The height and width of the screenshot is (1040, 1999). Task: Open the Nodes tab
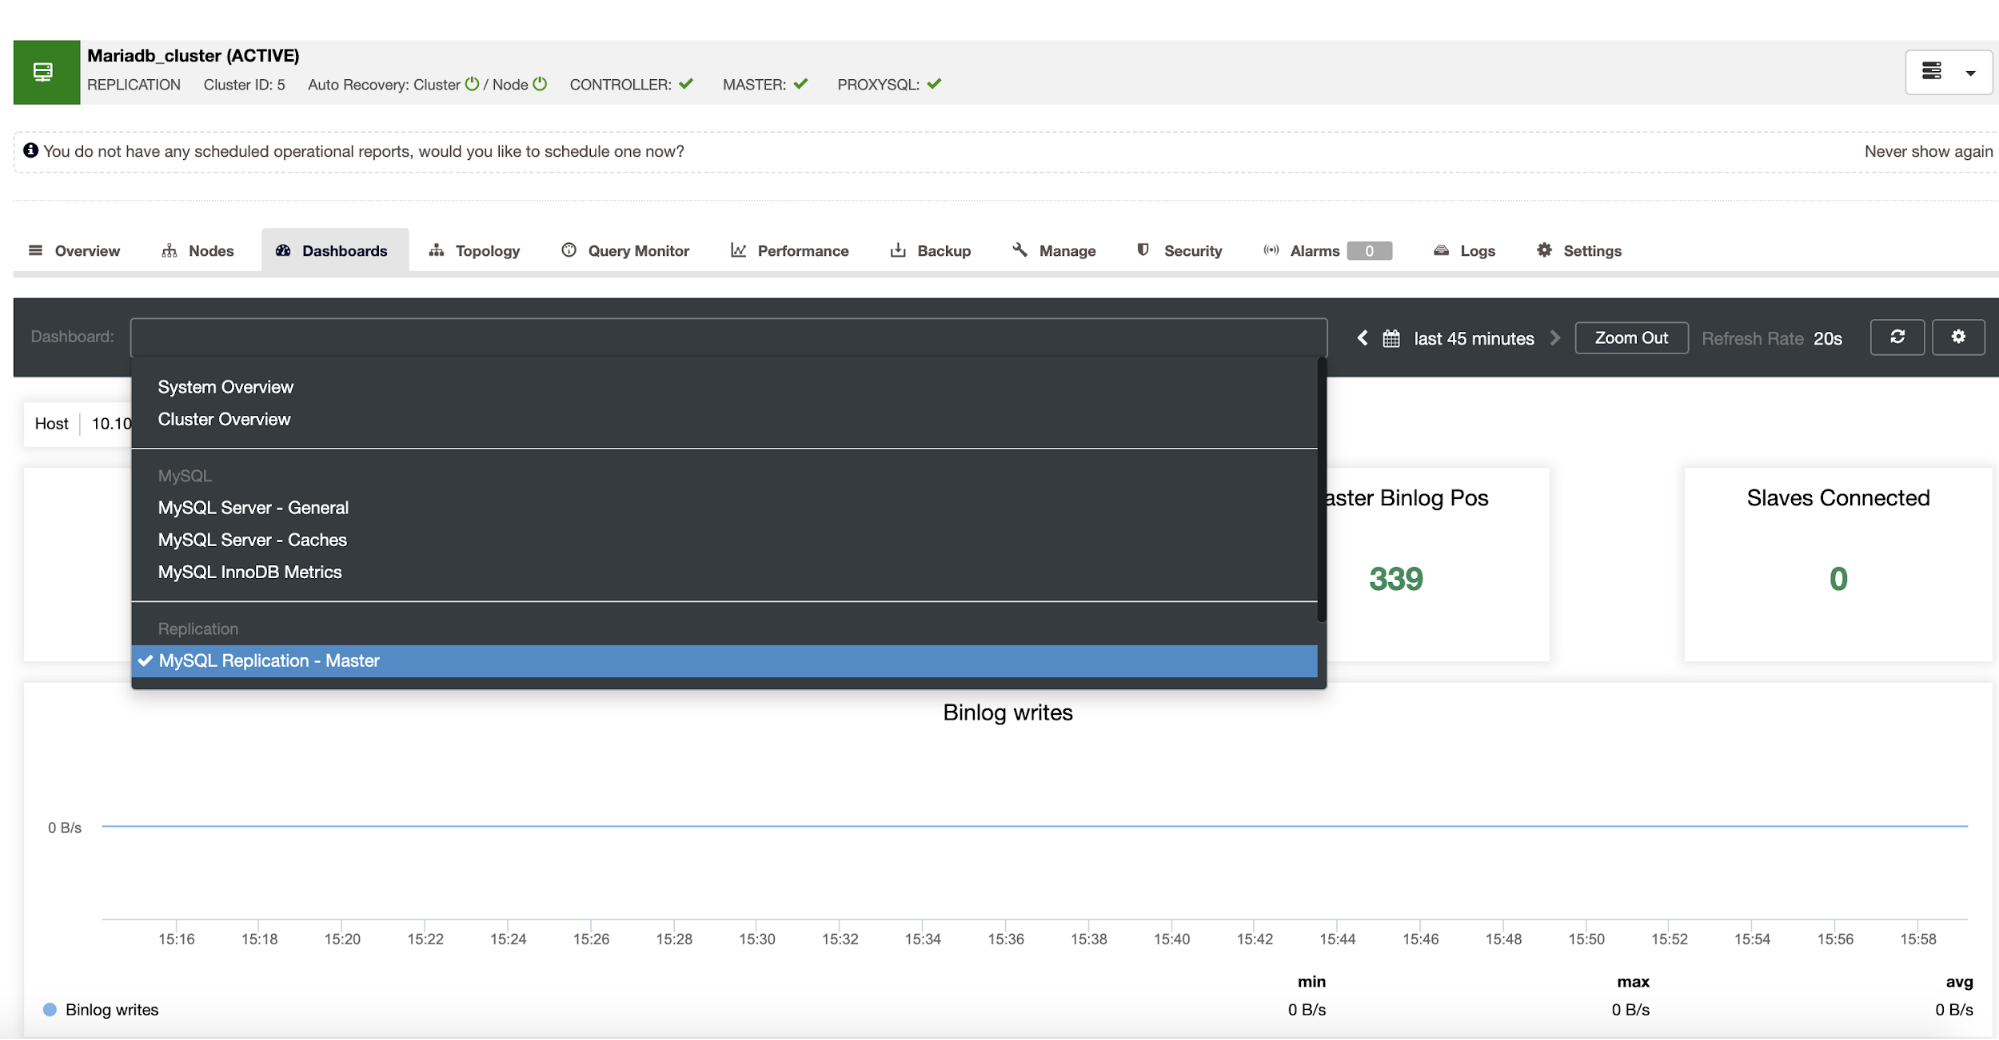198,251
